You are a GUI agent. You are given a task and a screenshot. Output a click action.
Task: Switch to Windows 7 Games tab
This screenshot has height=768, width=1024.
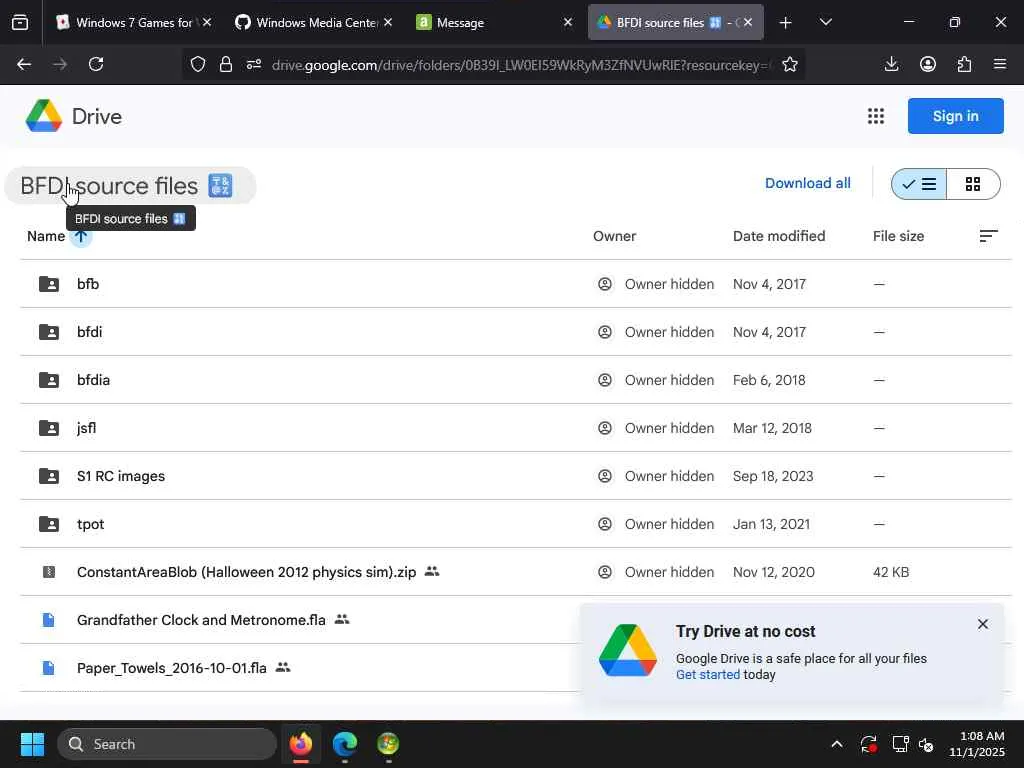coord(134,22)
